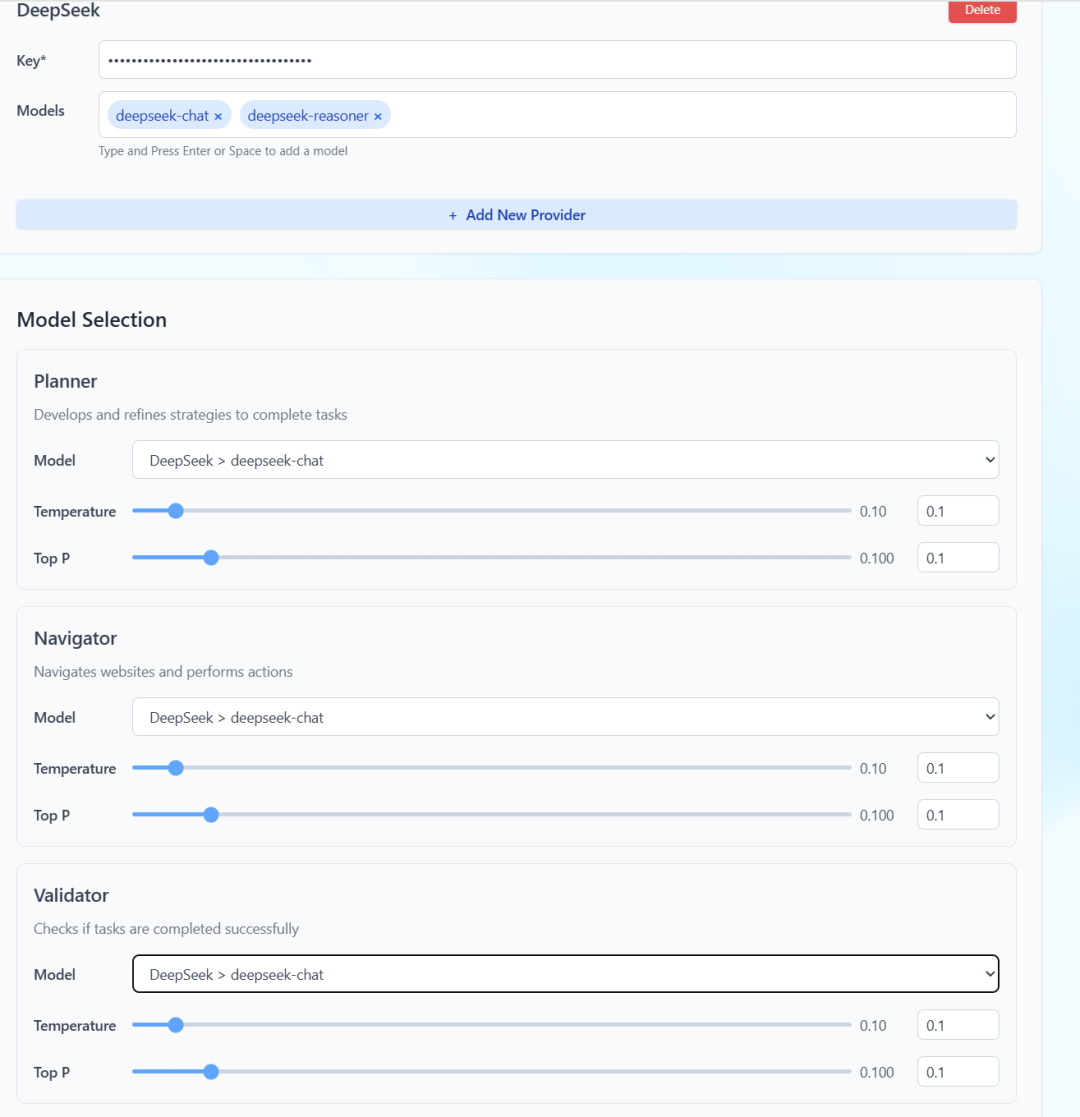This screenshot has height=1117, width=1080.
Task: Click 'Navigates websites and performs actions' text
Action: click(163, 672)
